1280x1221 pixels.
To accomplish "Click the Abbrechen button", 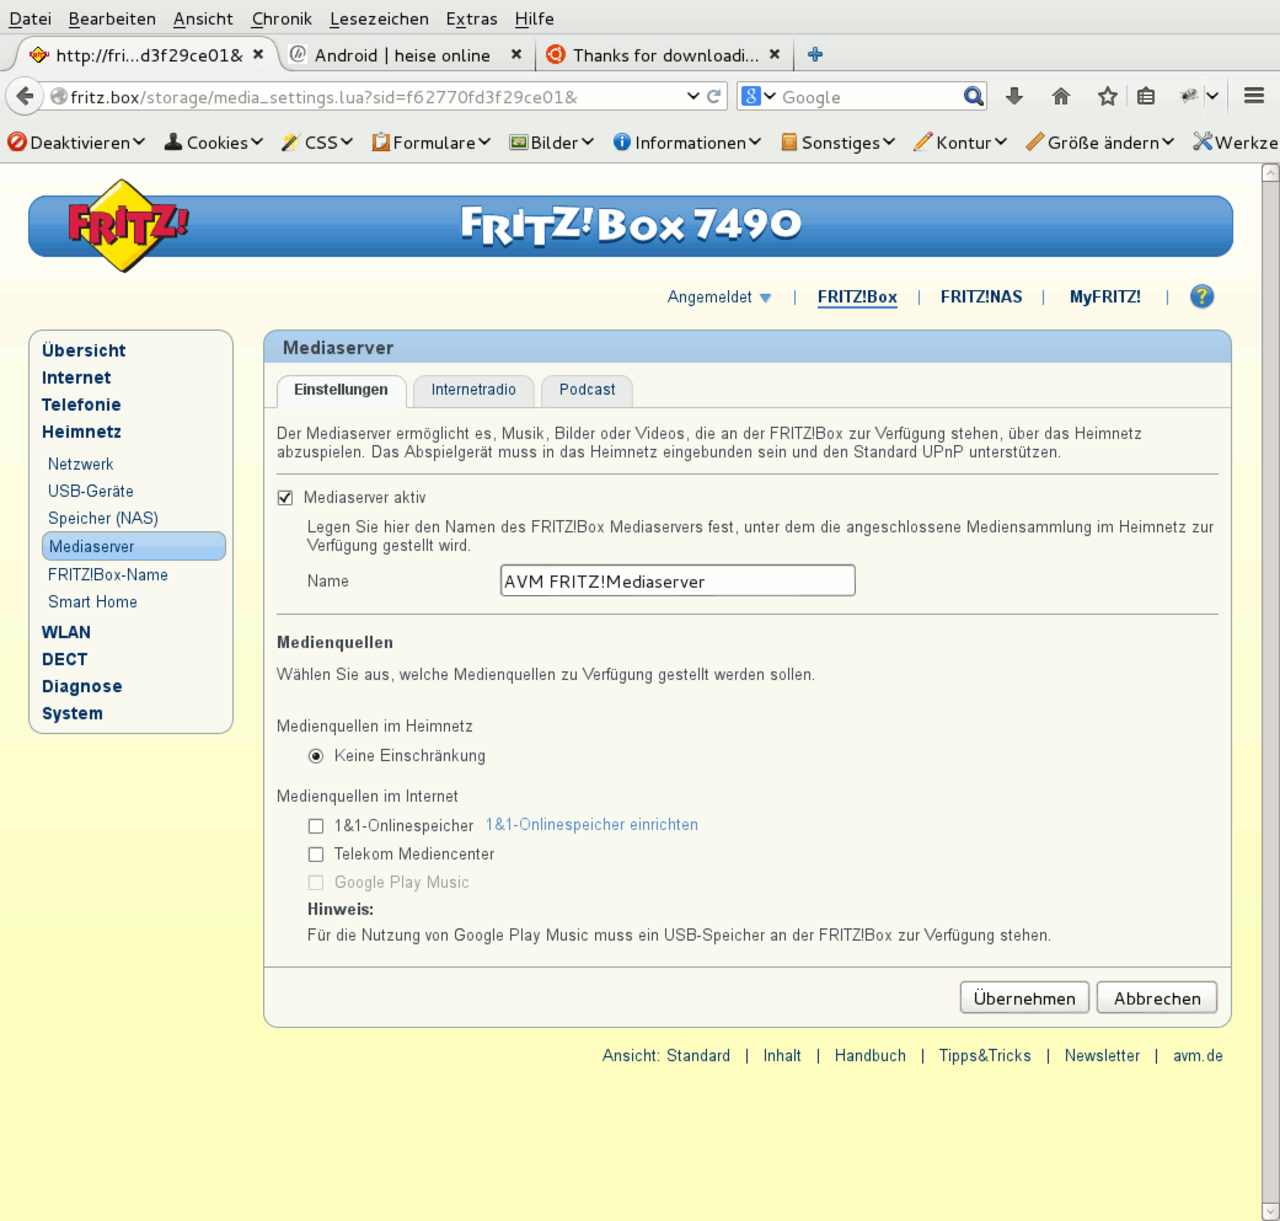I will coord(1157,998).
